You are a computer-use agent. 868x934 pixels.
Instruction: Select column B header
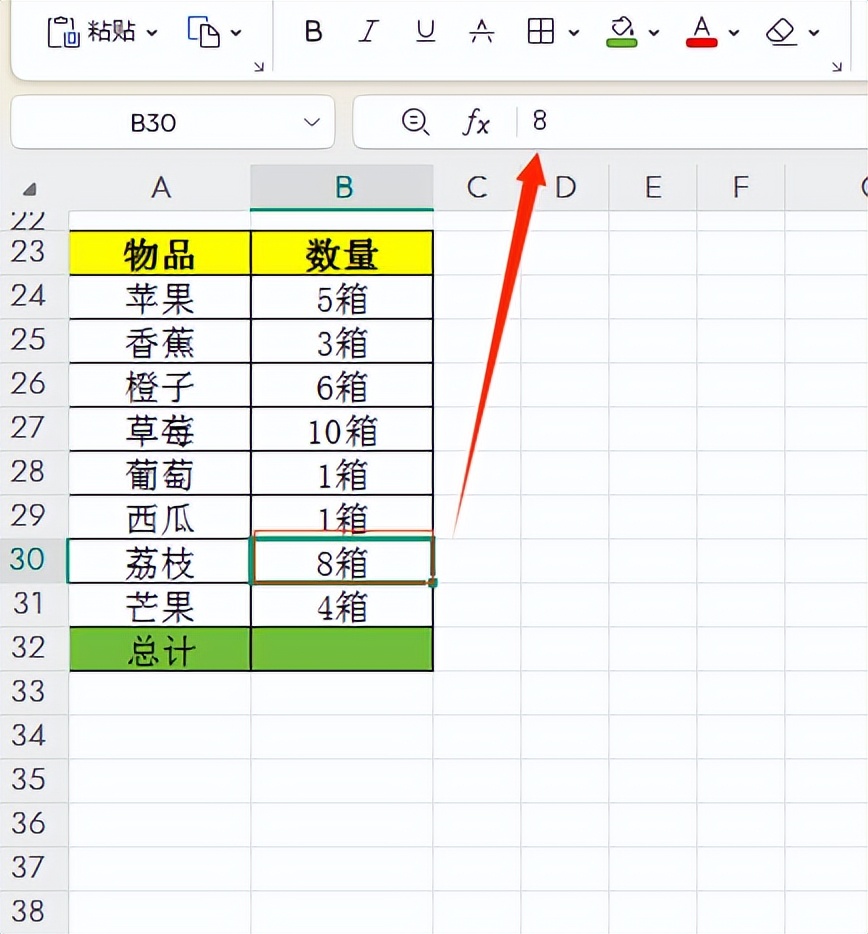coord(343,188)
